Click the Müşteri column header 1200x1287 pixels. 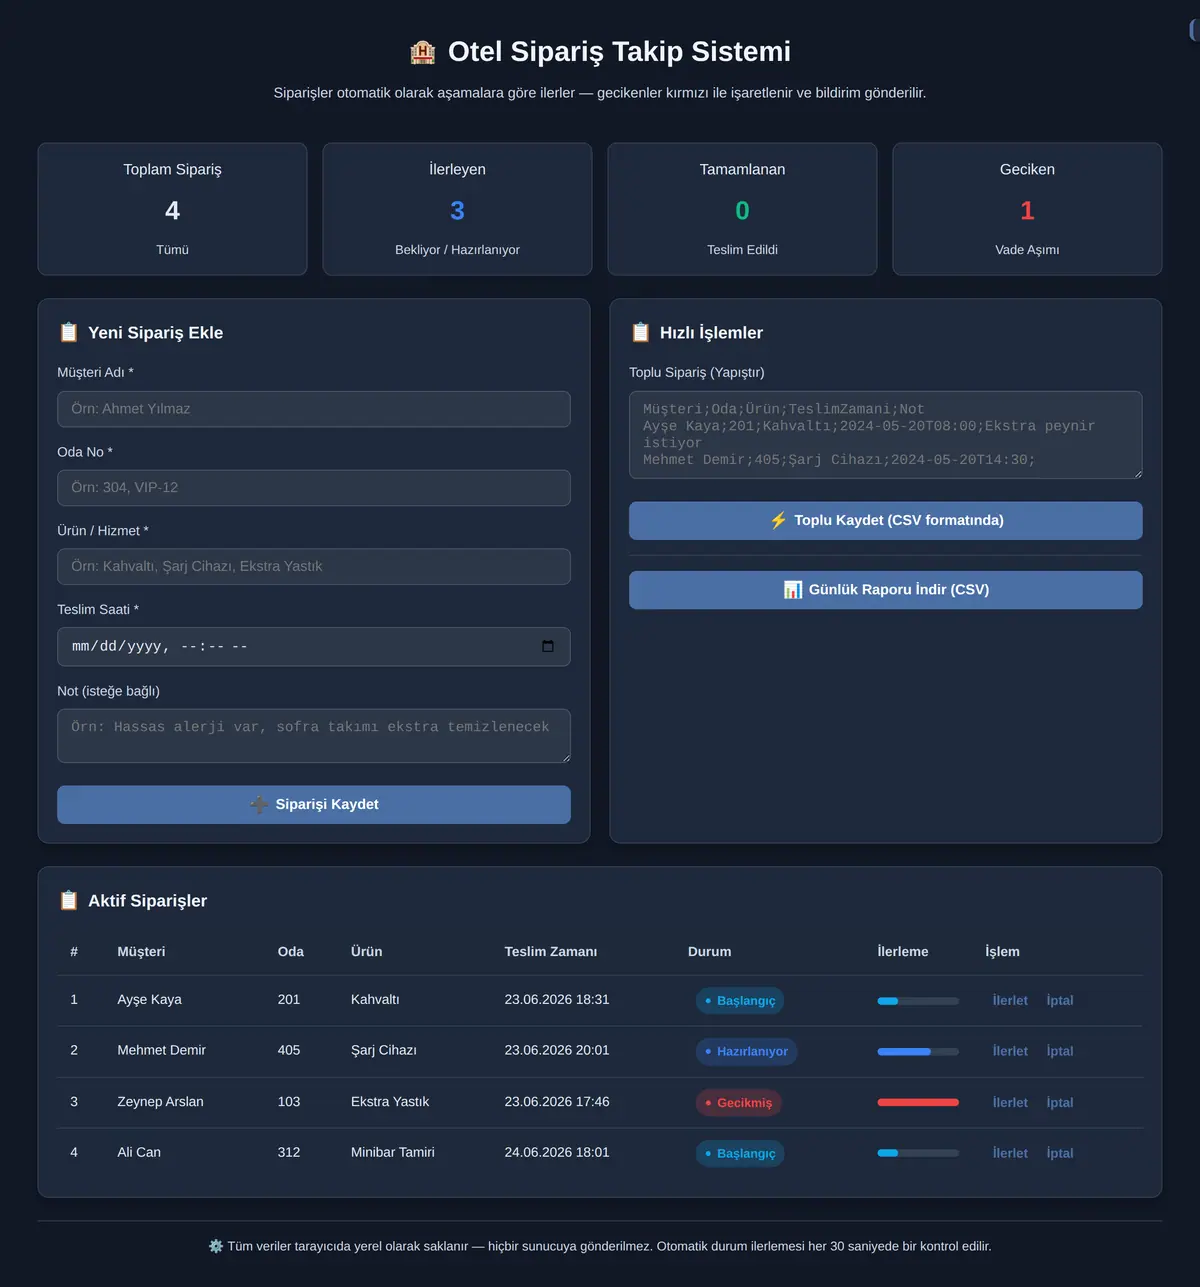141,952
